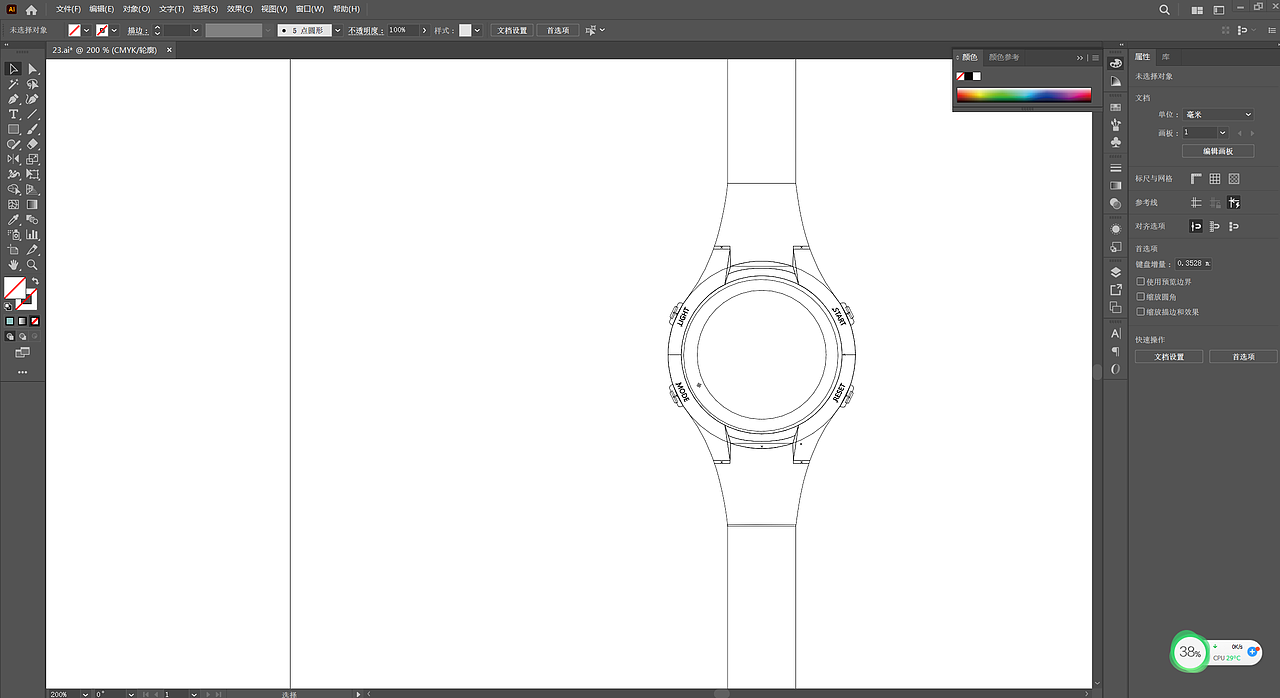1280x698 pixels.
Task: Select the Gradient tool
Action: coord(33,204)
